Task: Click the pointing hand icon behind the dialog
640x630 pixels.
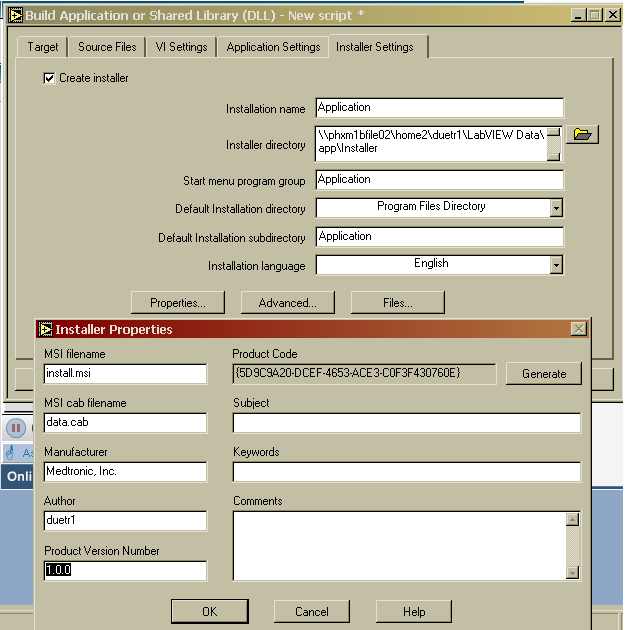Action: click(x=10, y=452)
